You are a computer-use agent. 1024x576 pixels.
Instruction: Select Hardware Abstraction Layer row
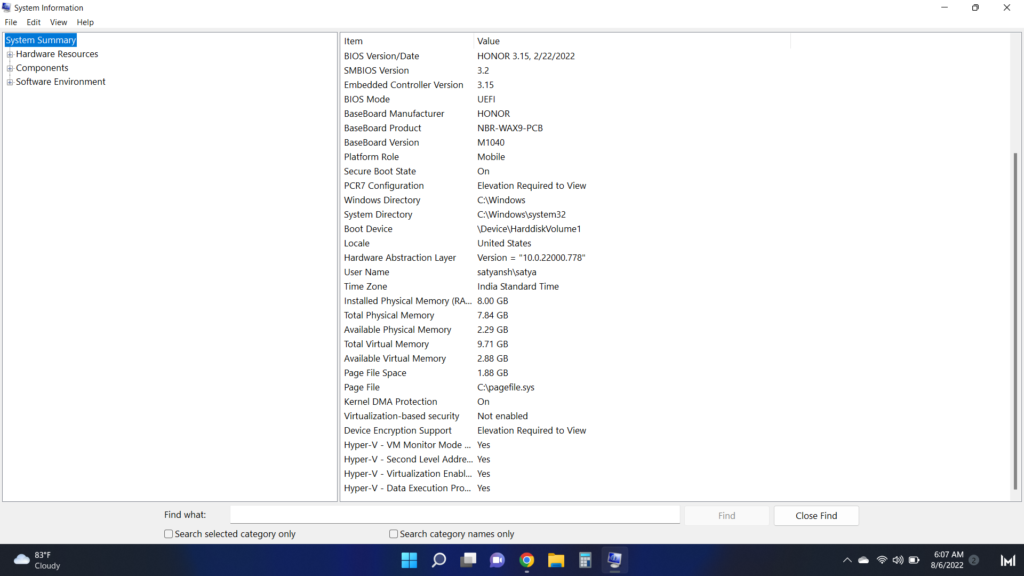pyautogui.click(x=566, y=257)
